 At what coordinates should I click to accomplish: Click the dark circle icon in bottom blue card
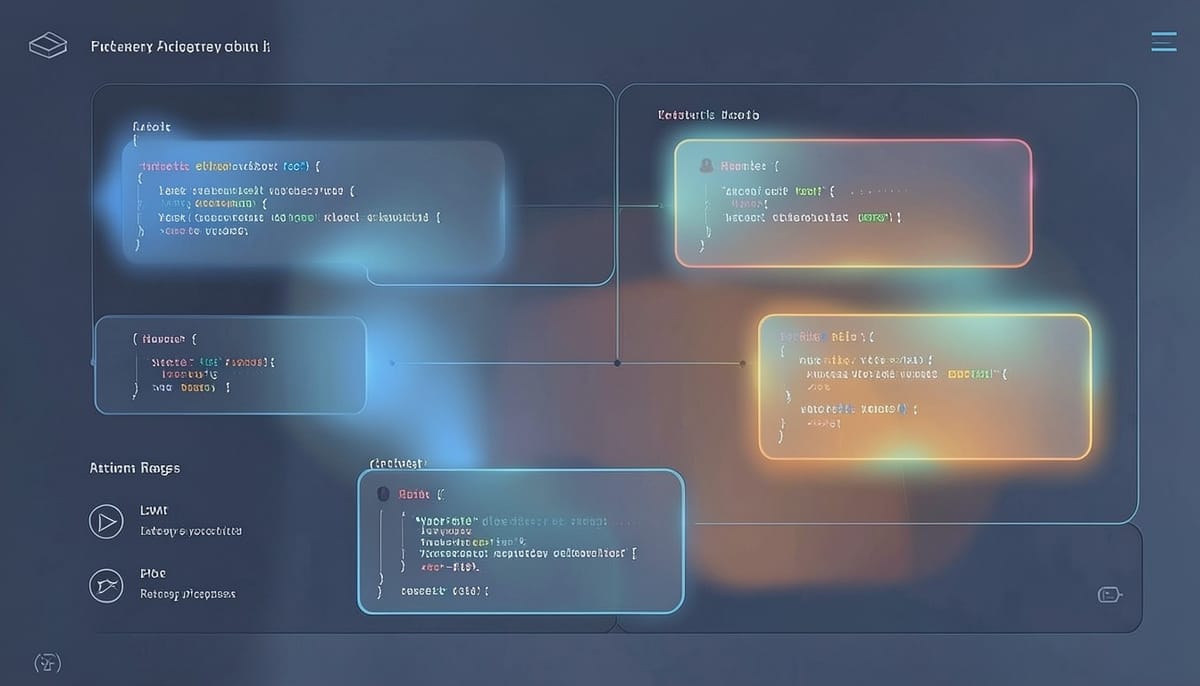point(382,494)
